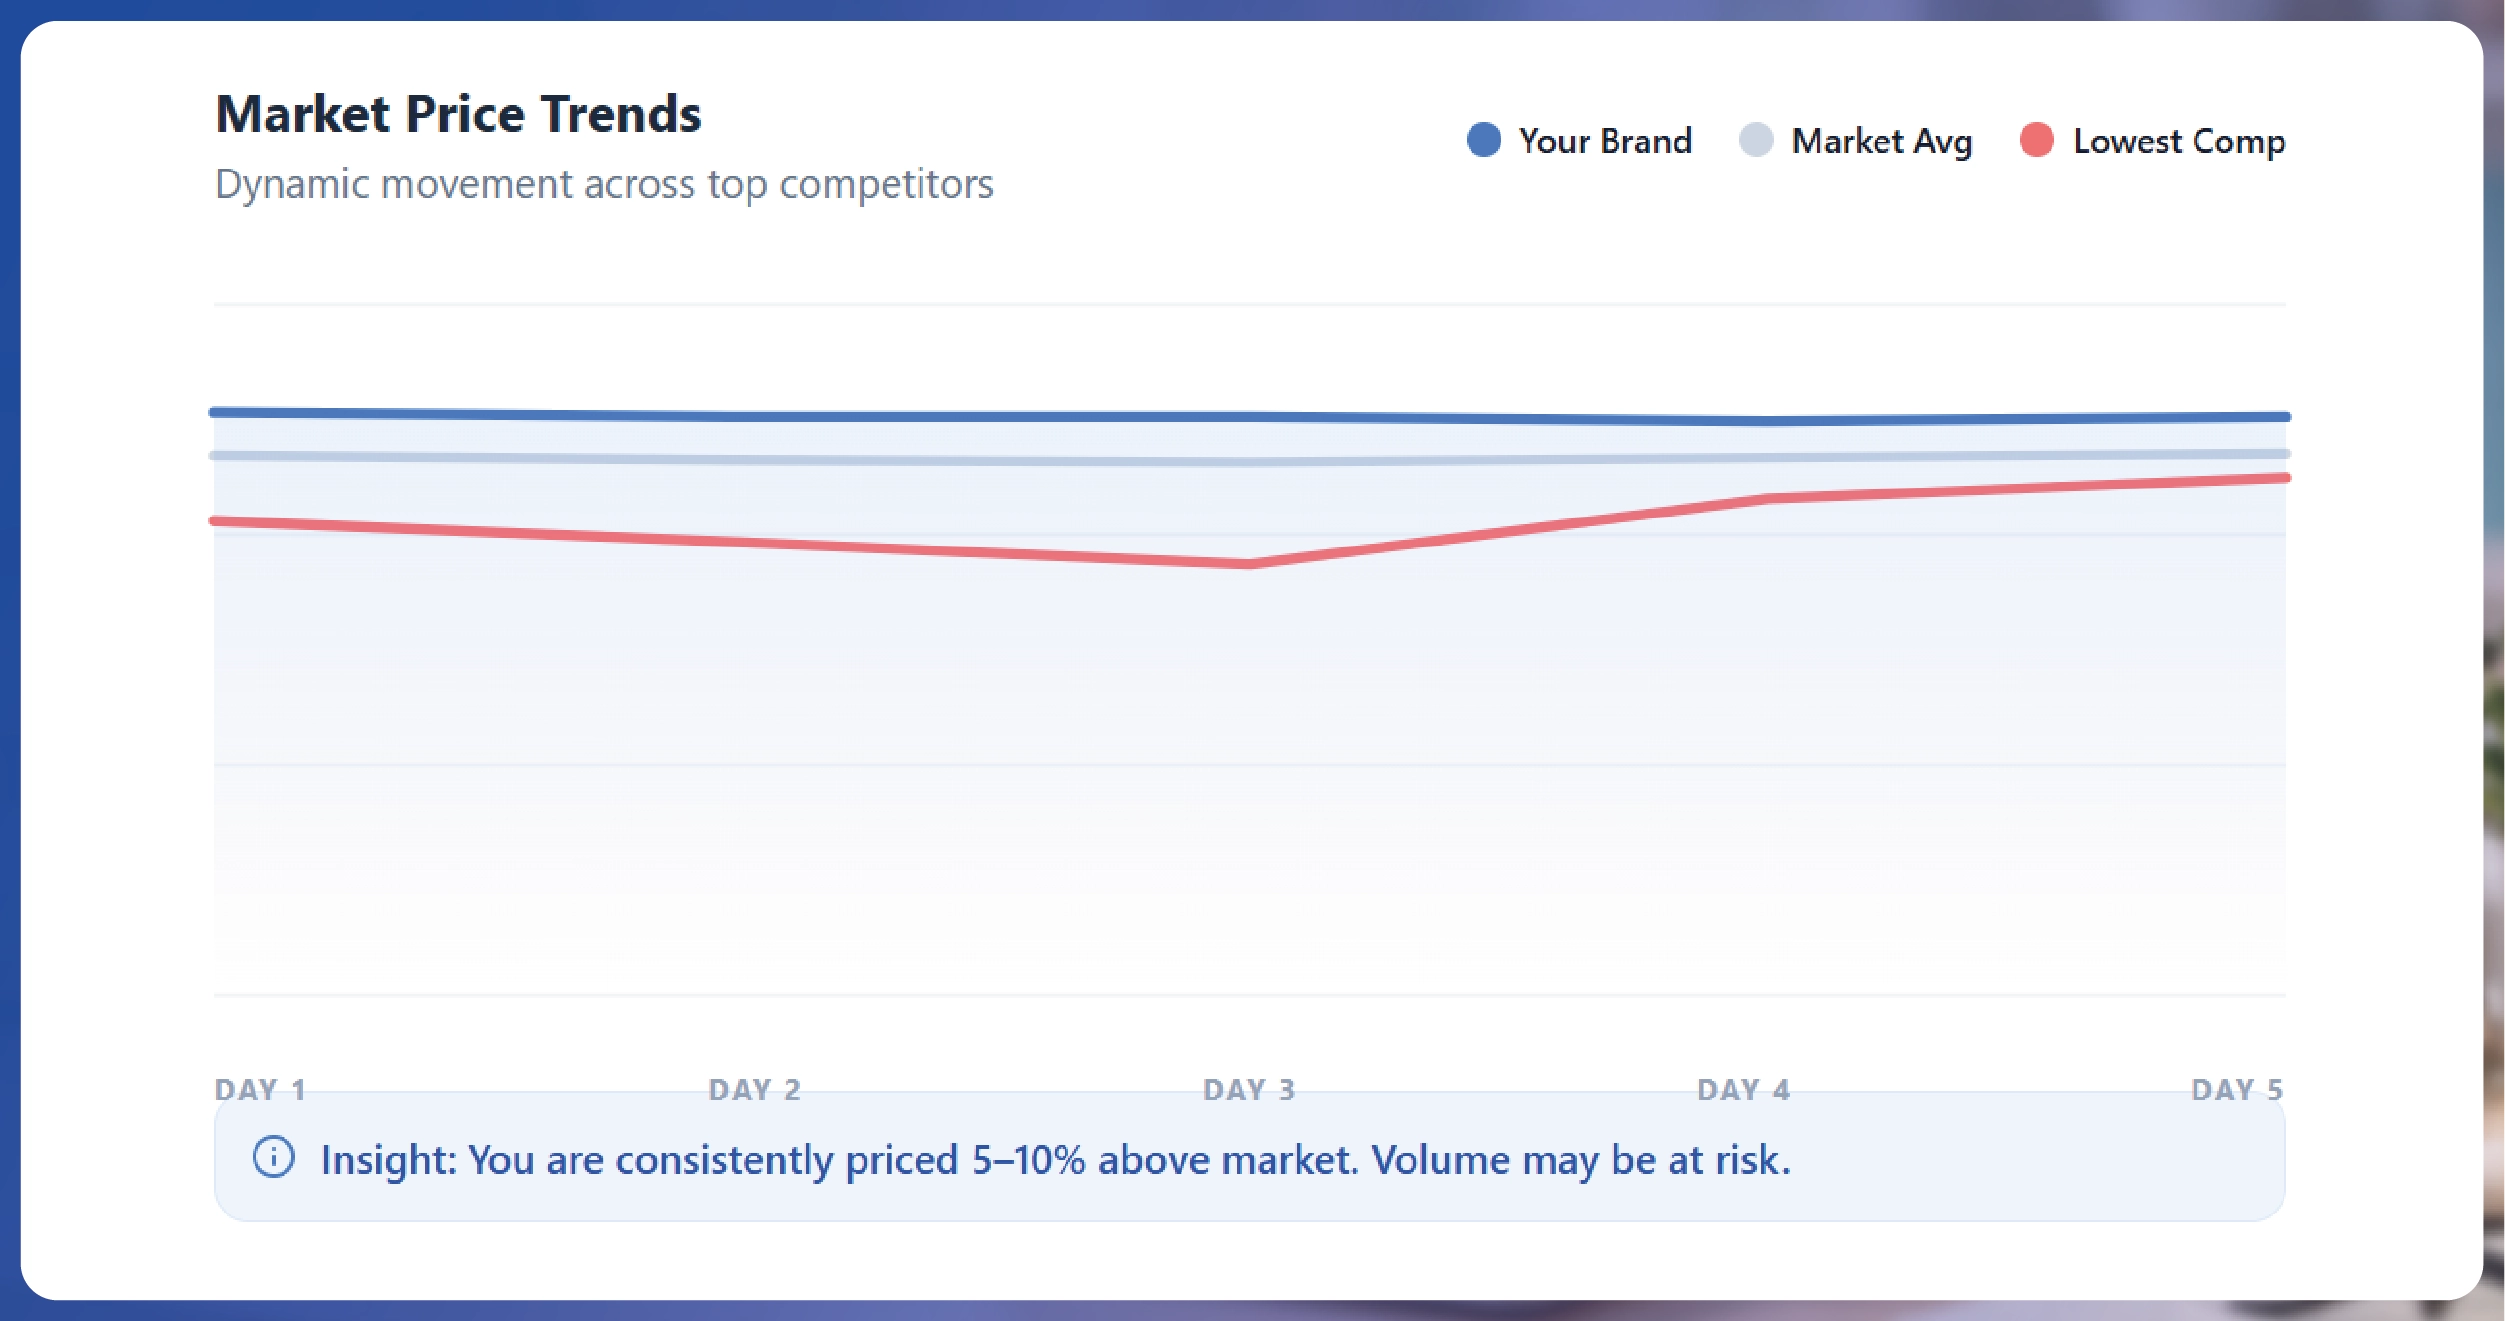Click the Insight text about pricing above market
The height and width of the screenshot is (1321, 2505).
(x=1055, y=1160)
